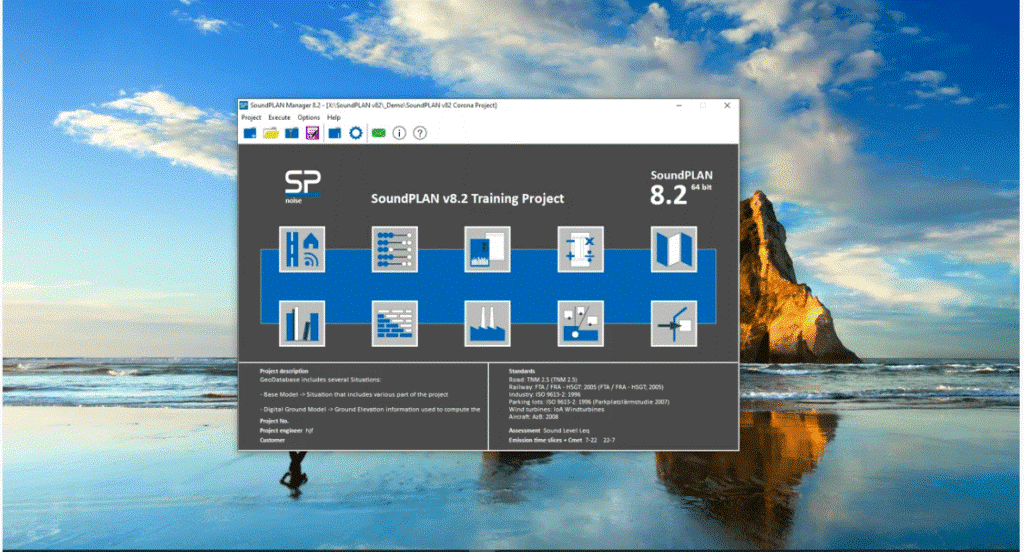Click the green envelope mail toolbar icon
1024x552 pixels.
[x=379, y=133]
